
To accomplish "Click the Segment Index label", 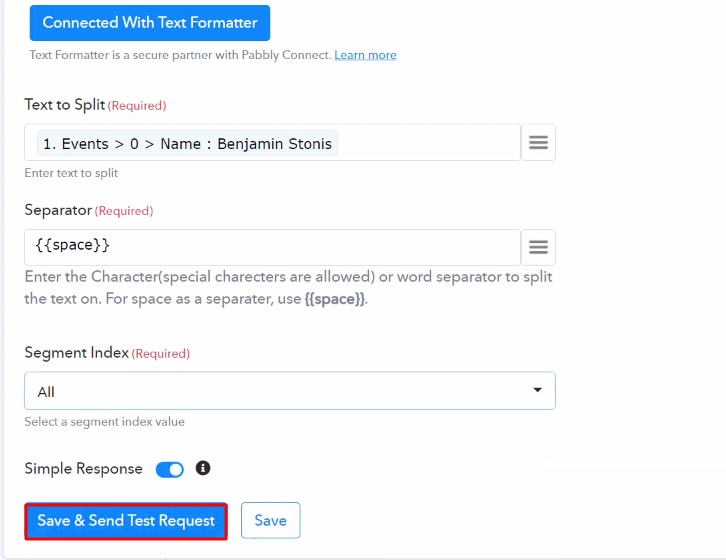I will [76, 353].
